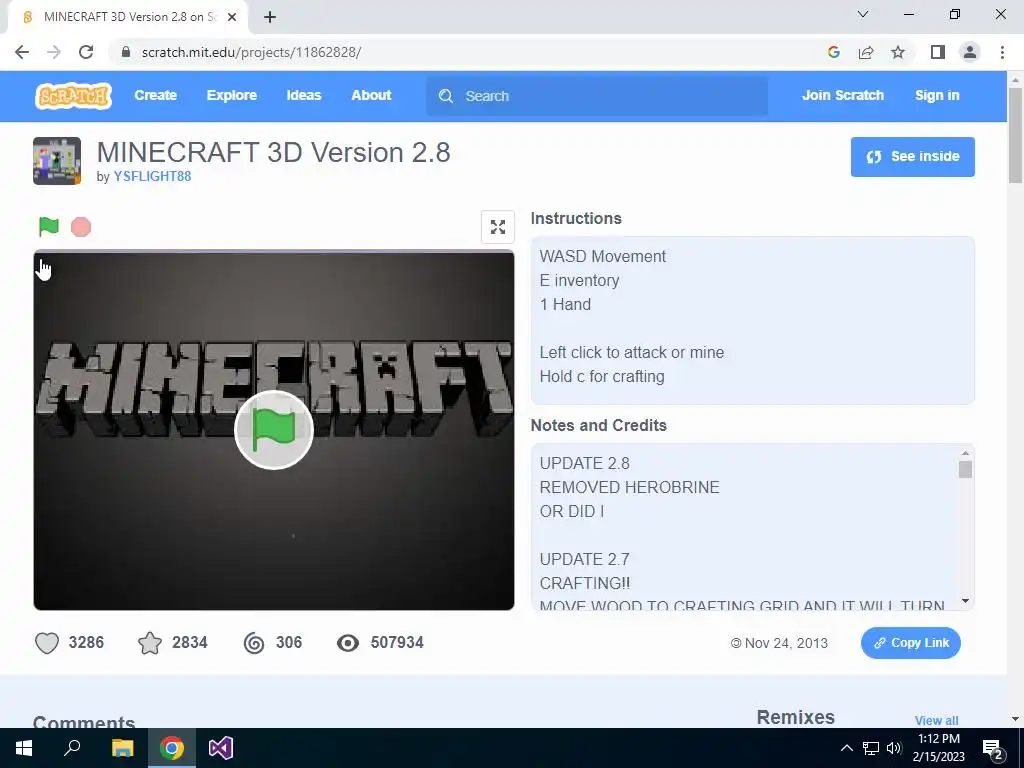Image resolution: width=1024 pixels, height=768 pixels.
Task: Click the address bar URL
Action: click(251, 52)
